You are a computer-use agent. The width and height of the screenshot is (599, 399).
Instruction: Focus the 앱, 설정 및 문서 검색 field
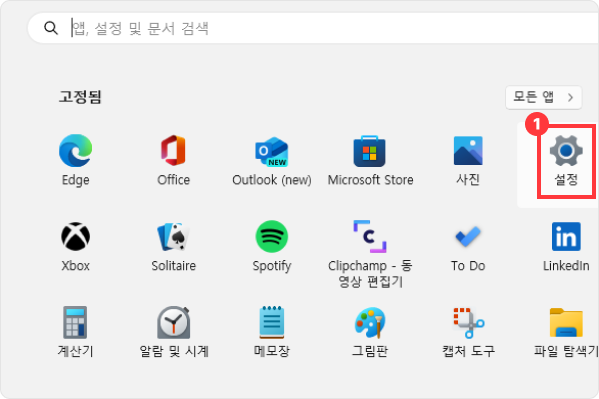click(x=313, y=28)
